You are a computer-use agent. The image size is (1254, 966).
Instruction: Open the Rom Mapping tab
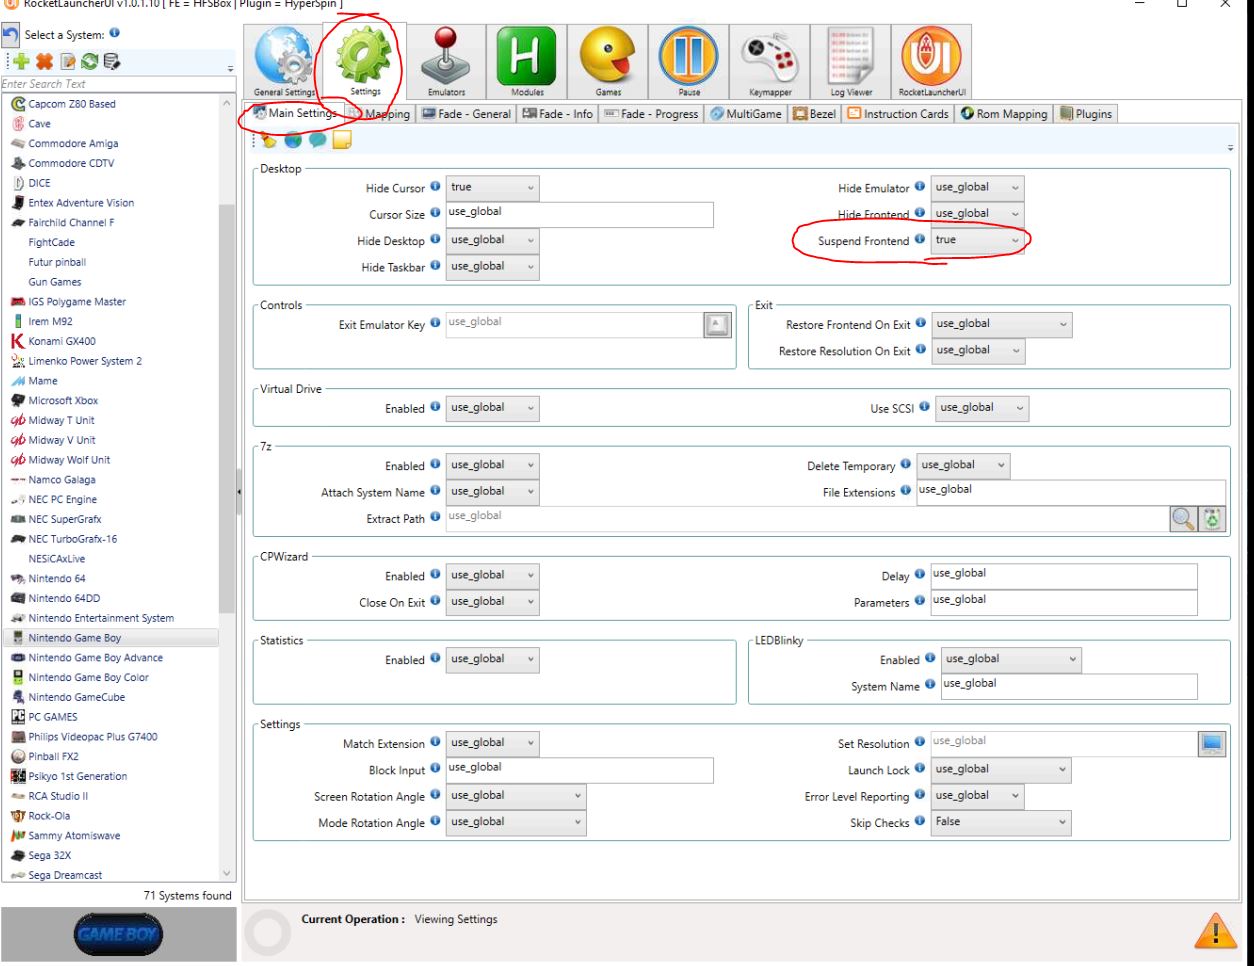click(1004, 114)
